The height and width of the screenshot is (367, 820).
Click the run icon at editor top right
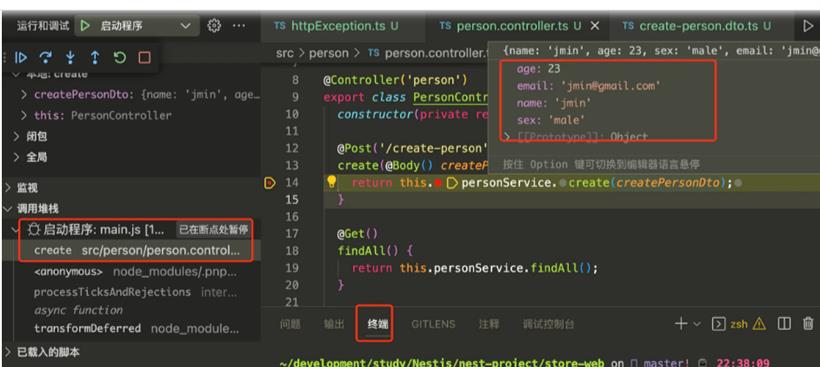(808, 26)
